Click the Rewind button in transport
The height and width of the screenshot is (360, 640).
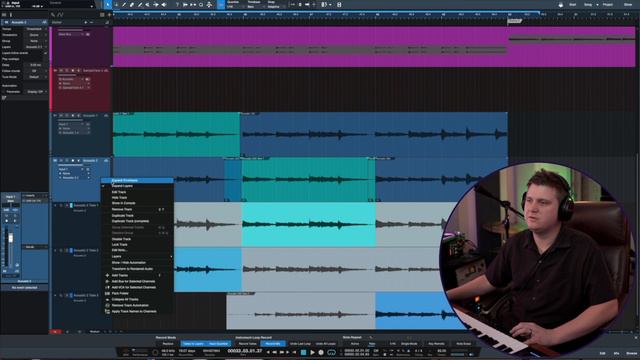[x=274, y=352]
